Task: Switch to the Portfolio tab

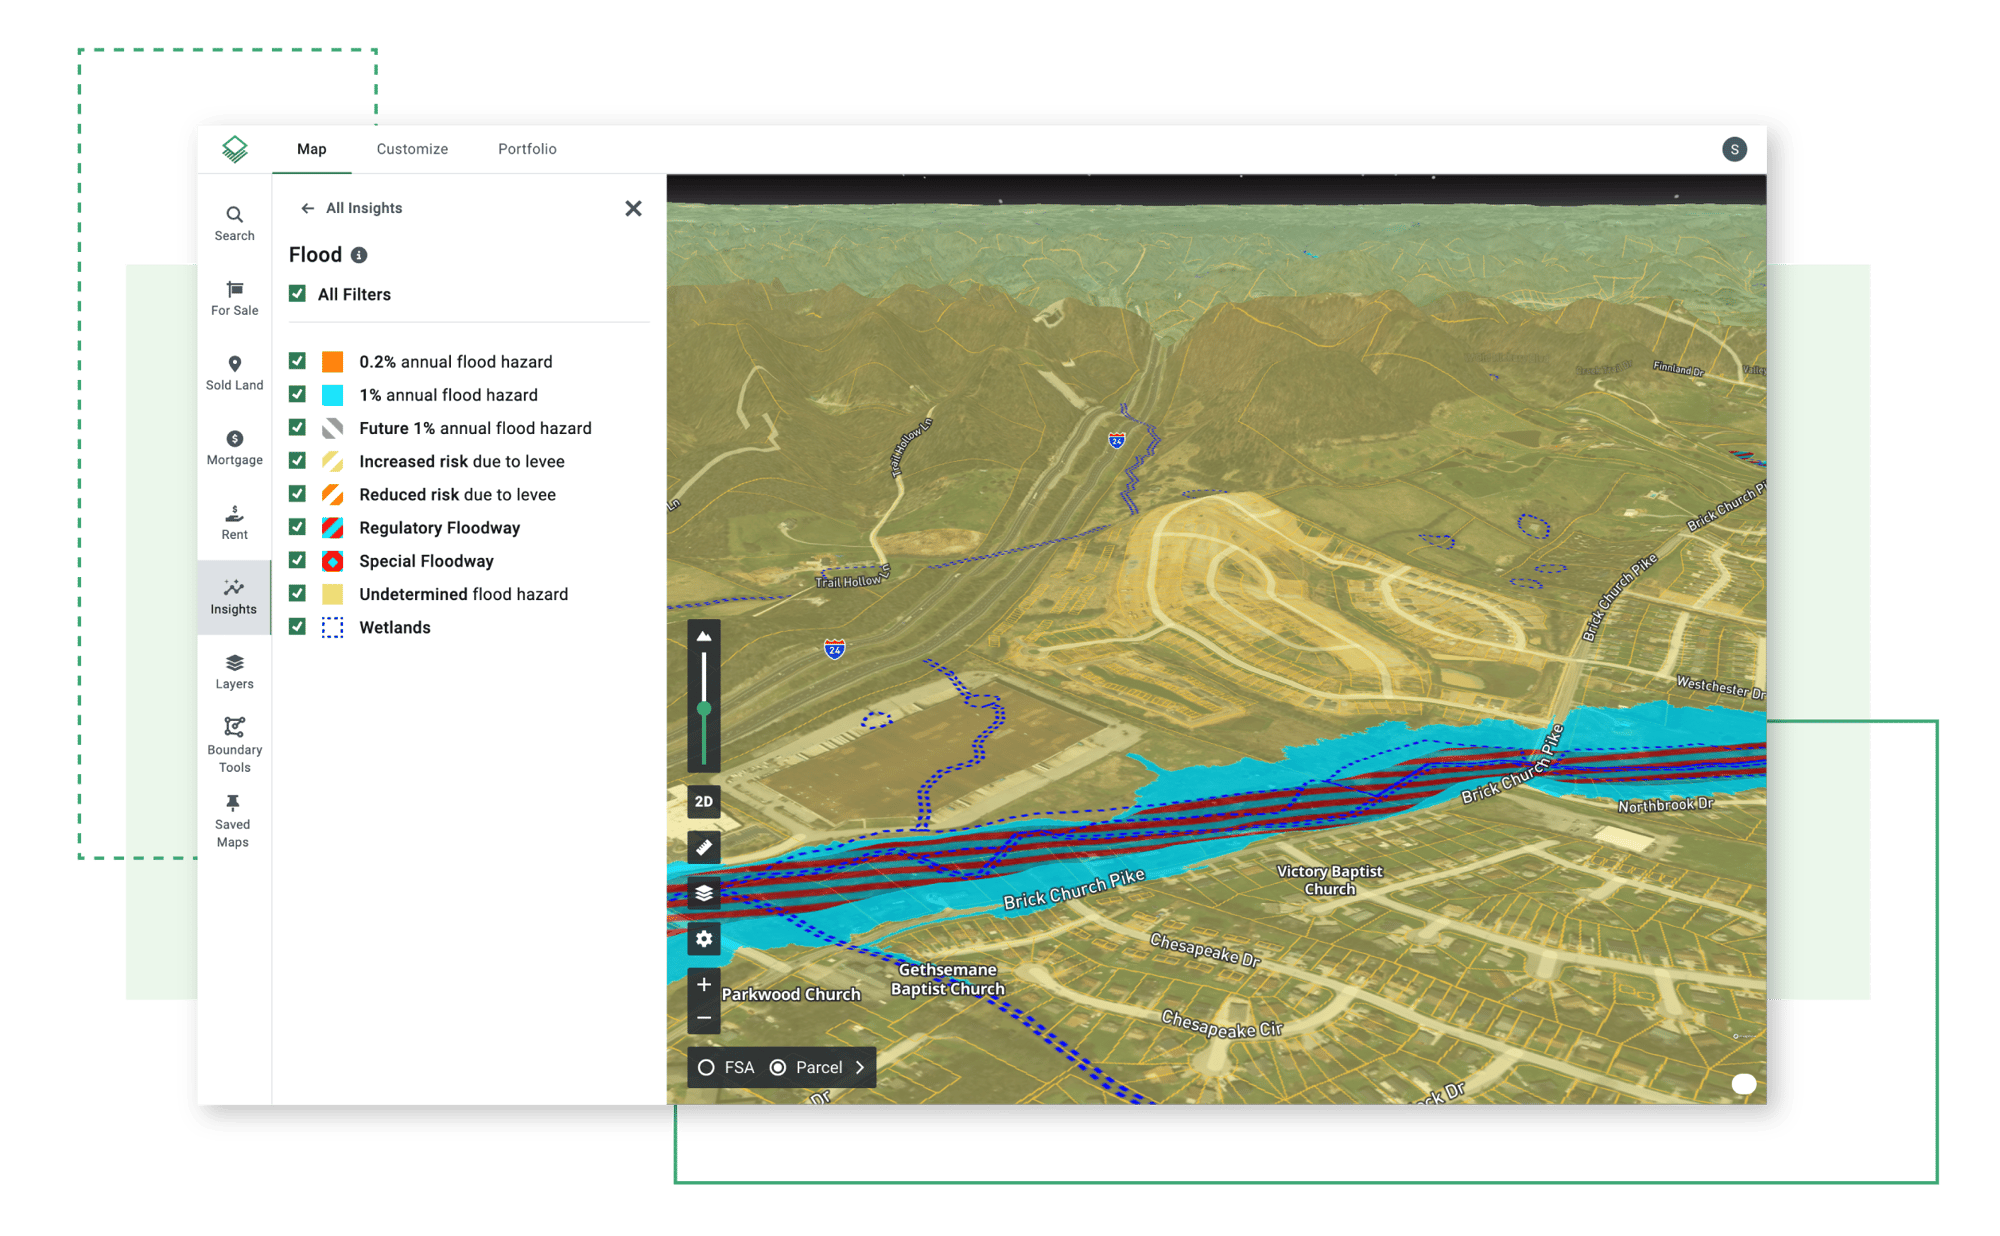Action: [x=527, y=149]
